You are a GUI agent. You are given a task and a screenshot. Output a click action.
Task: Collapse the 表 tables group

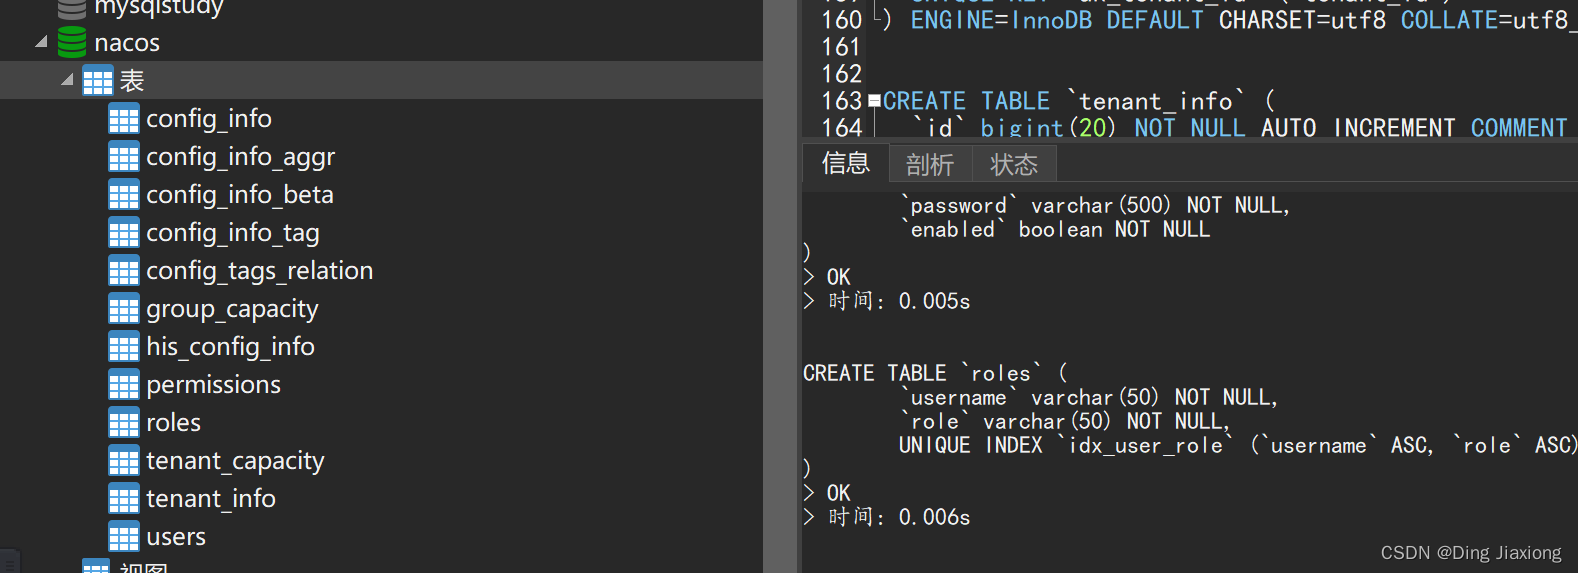click(x=67, y=80)
